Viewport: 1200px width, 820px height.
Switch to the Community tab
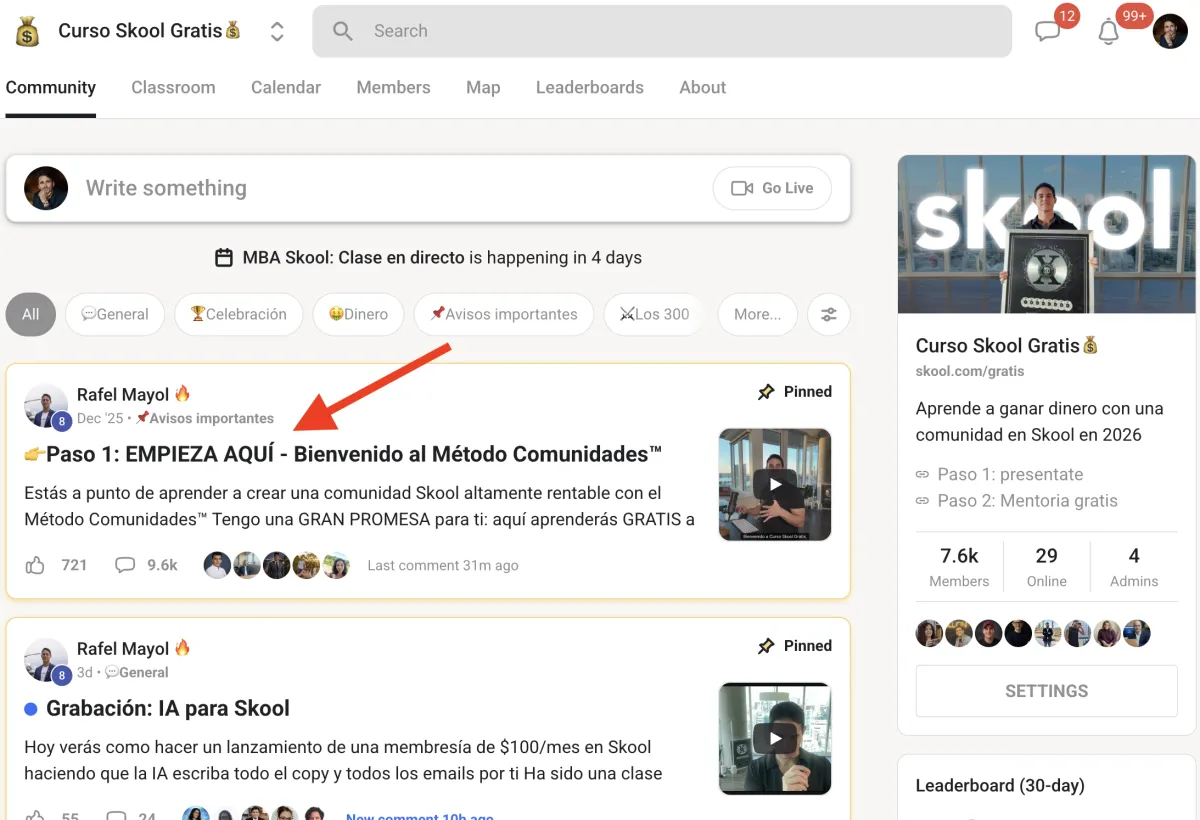51,87
